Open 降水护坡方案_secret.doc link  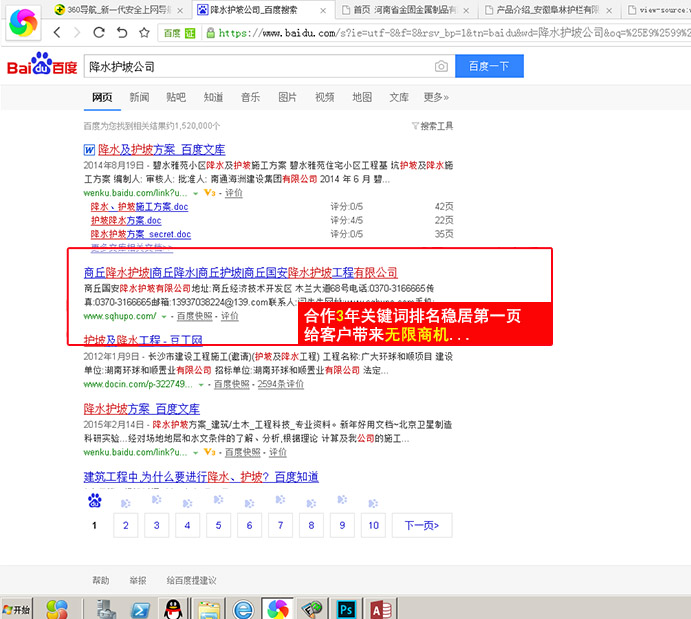click(141, 234)
